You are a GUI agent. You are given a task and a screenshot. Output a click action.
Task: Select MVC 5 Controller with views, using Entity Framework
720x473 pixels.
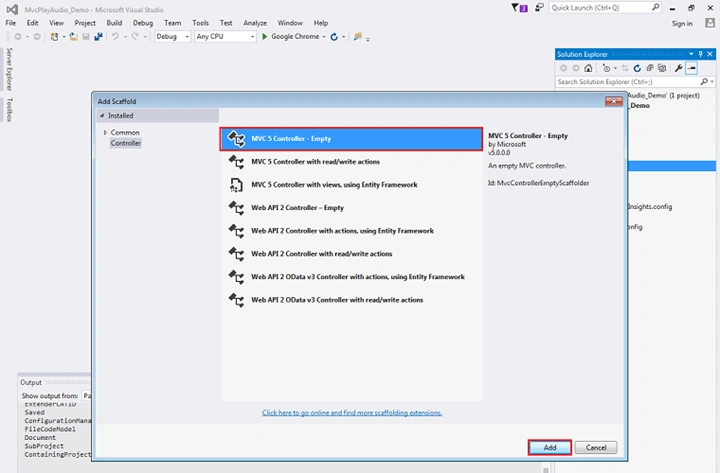351,185
